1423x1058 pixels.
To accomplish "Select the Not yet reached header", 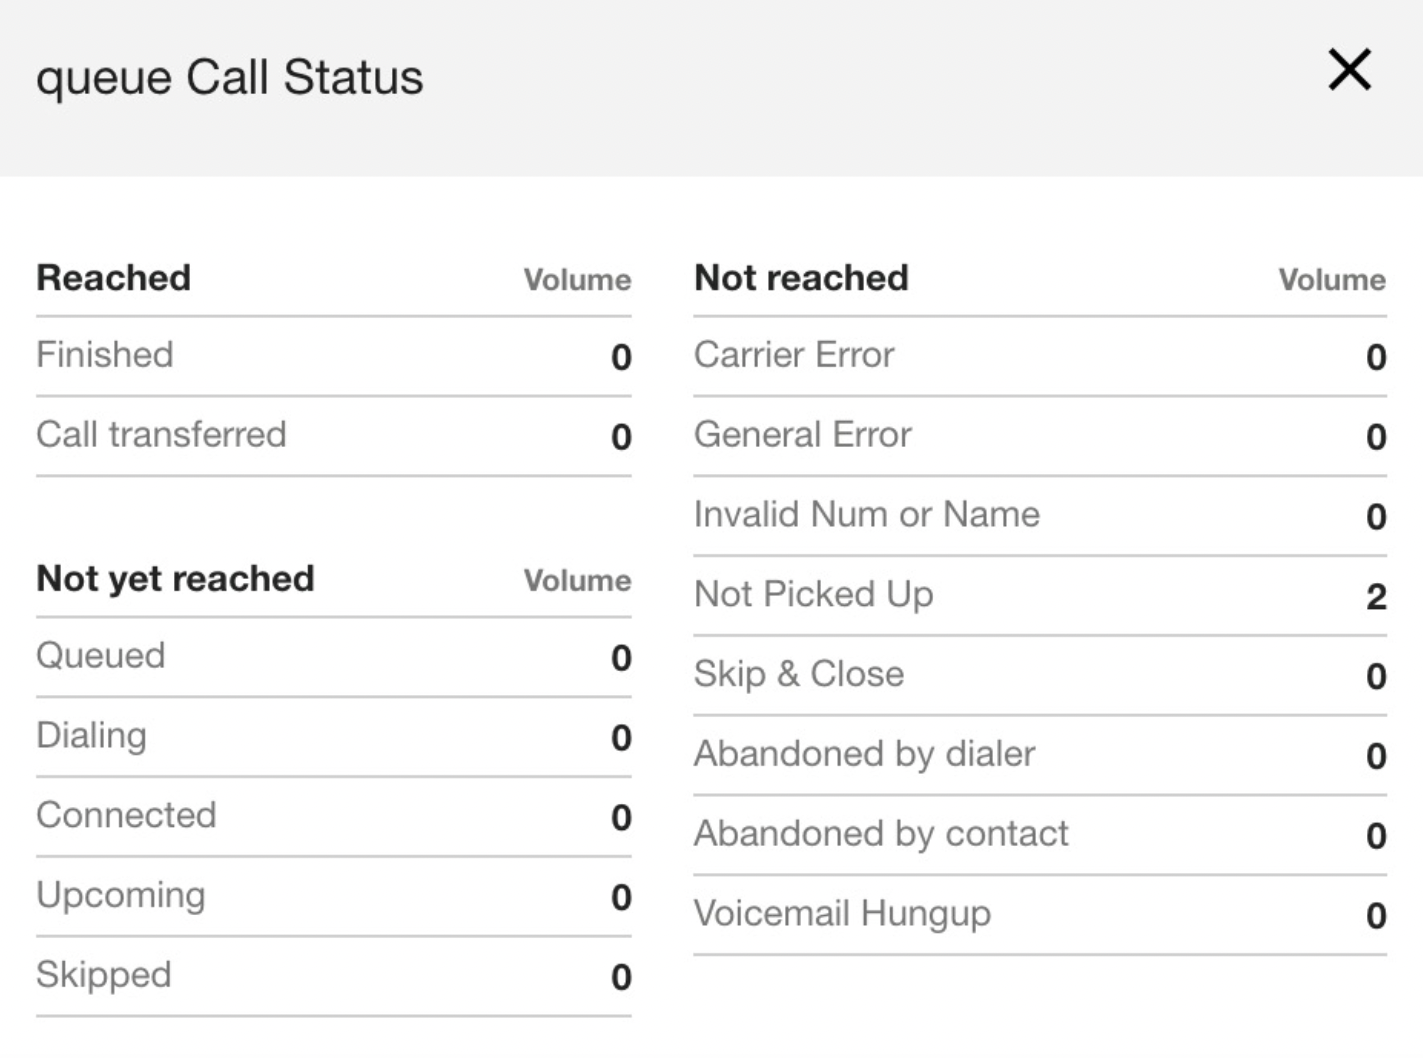I will (174, 578).
